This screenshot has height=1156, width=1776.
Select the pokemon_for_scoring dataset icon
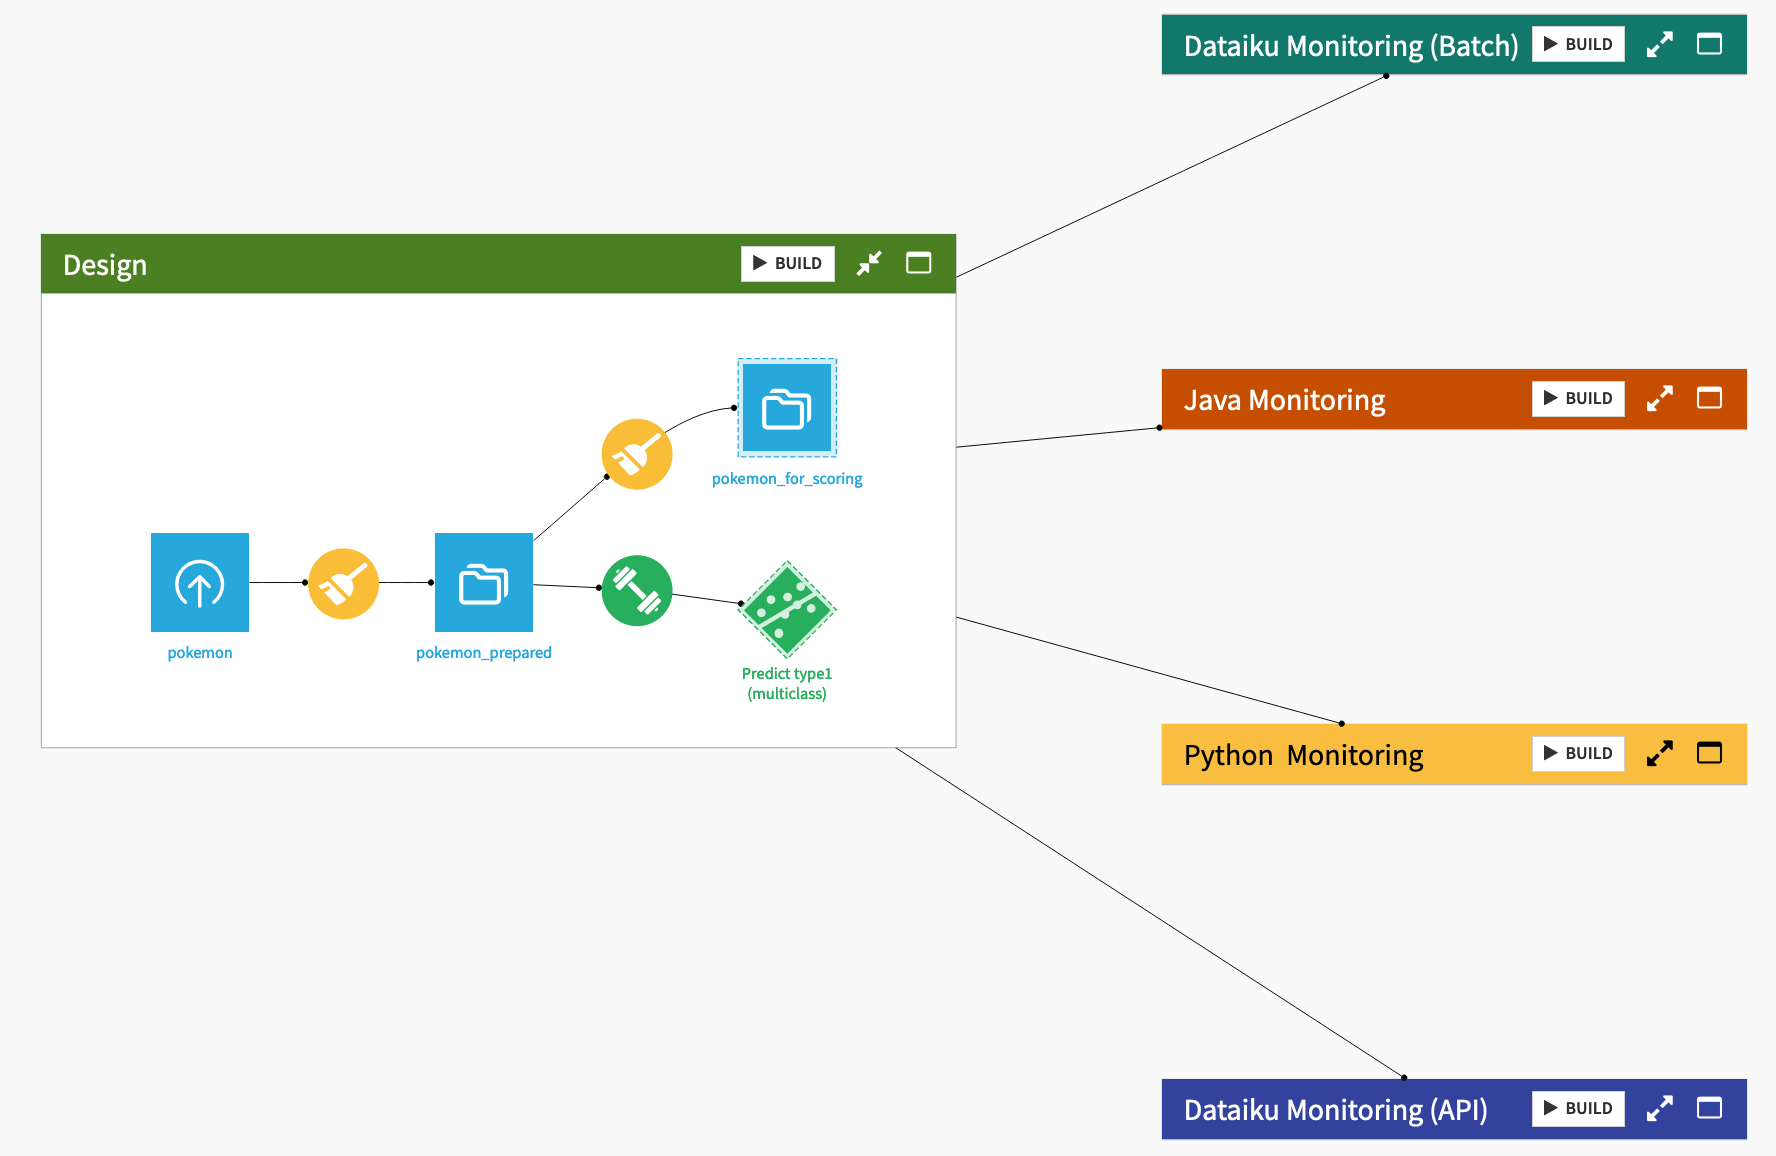pos(787,407)
